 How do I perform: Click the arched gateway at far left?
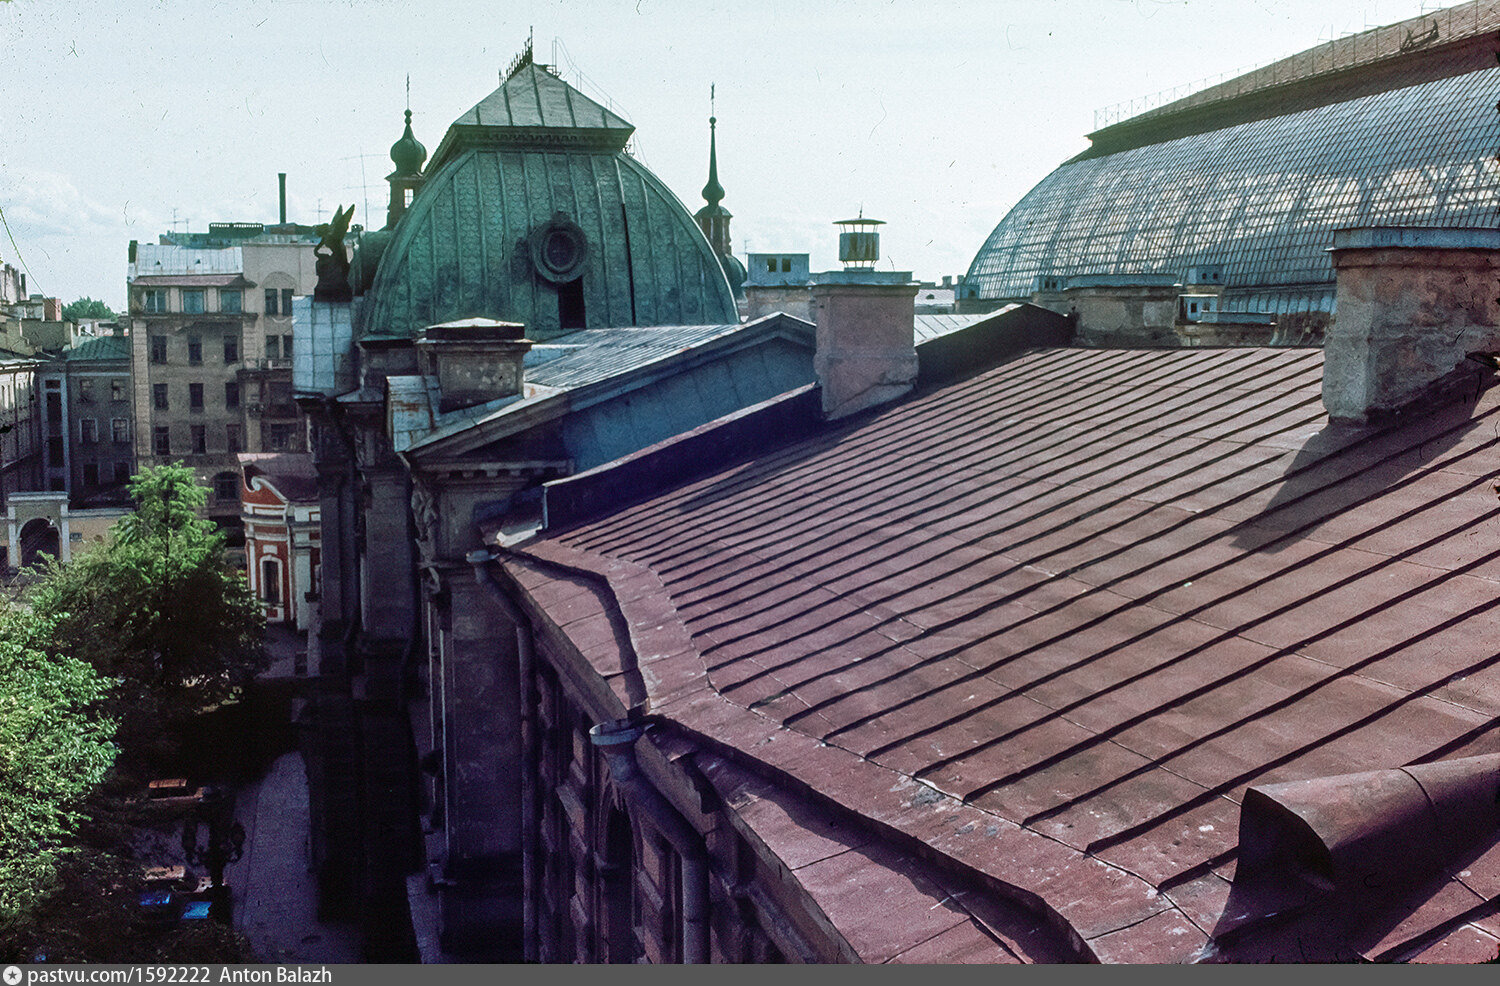(x=38, y=540)
